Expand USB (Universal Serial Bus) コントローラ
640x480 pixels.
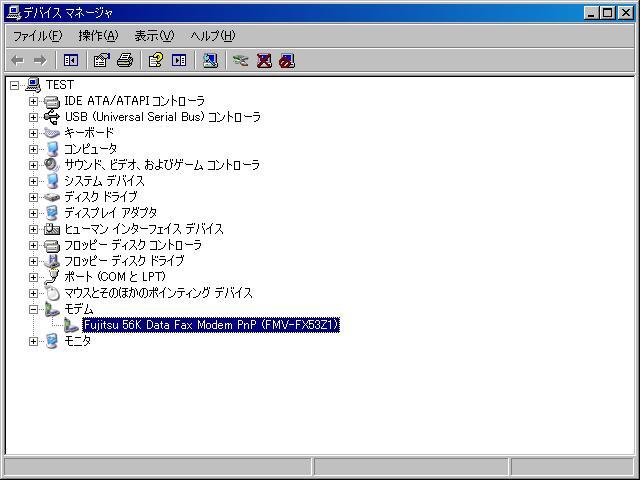(33, 117)
